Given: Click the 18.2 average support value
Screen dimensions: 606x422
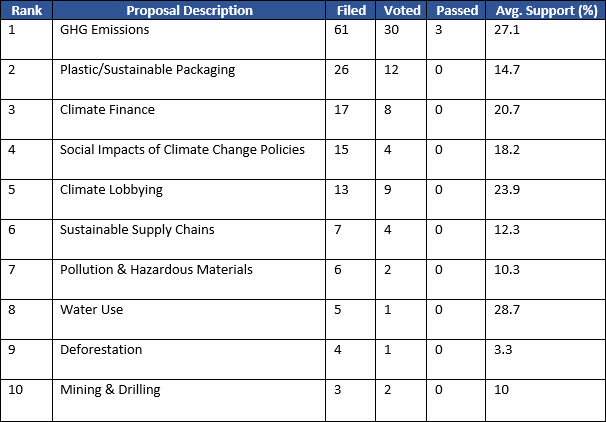Looking at the screenshot, I should 507,150.
